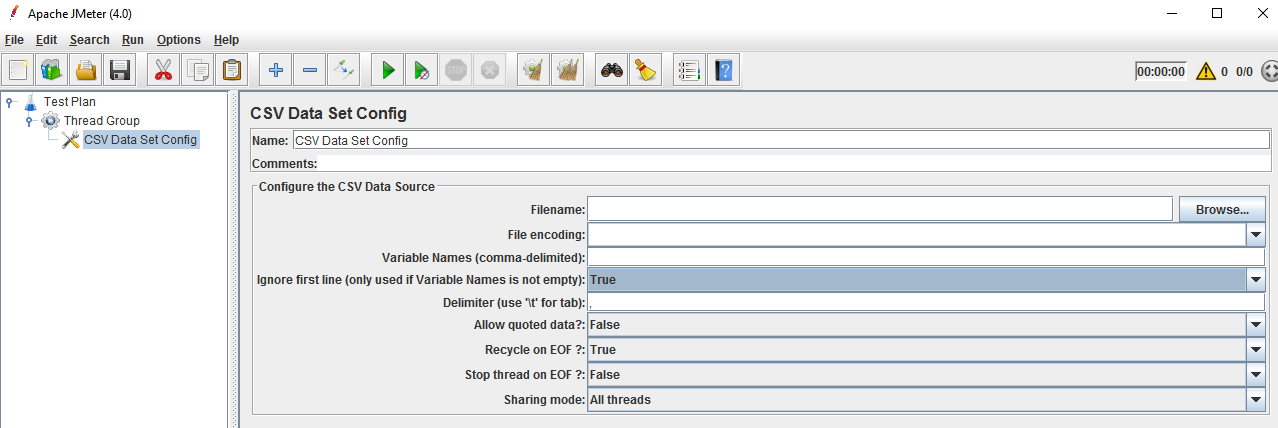Open Search with the binoculars icon
The height and width of the screenshot is (428, 1278).
point(612,71)
